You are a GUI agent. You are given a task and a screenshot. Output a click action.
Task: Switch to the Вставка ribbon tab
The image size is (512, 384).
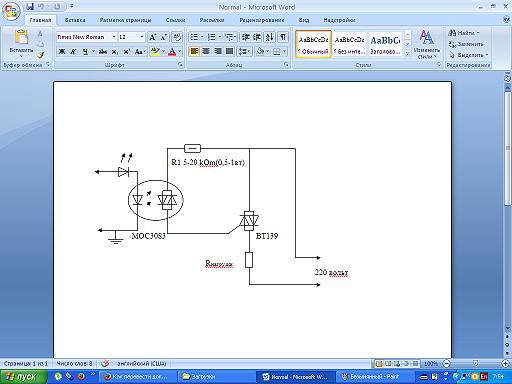pyautogui.click(x=75, y=20)
